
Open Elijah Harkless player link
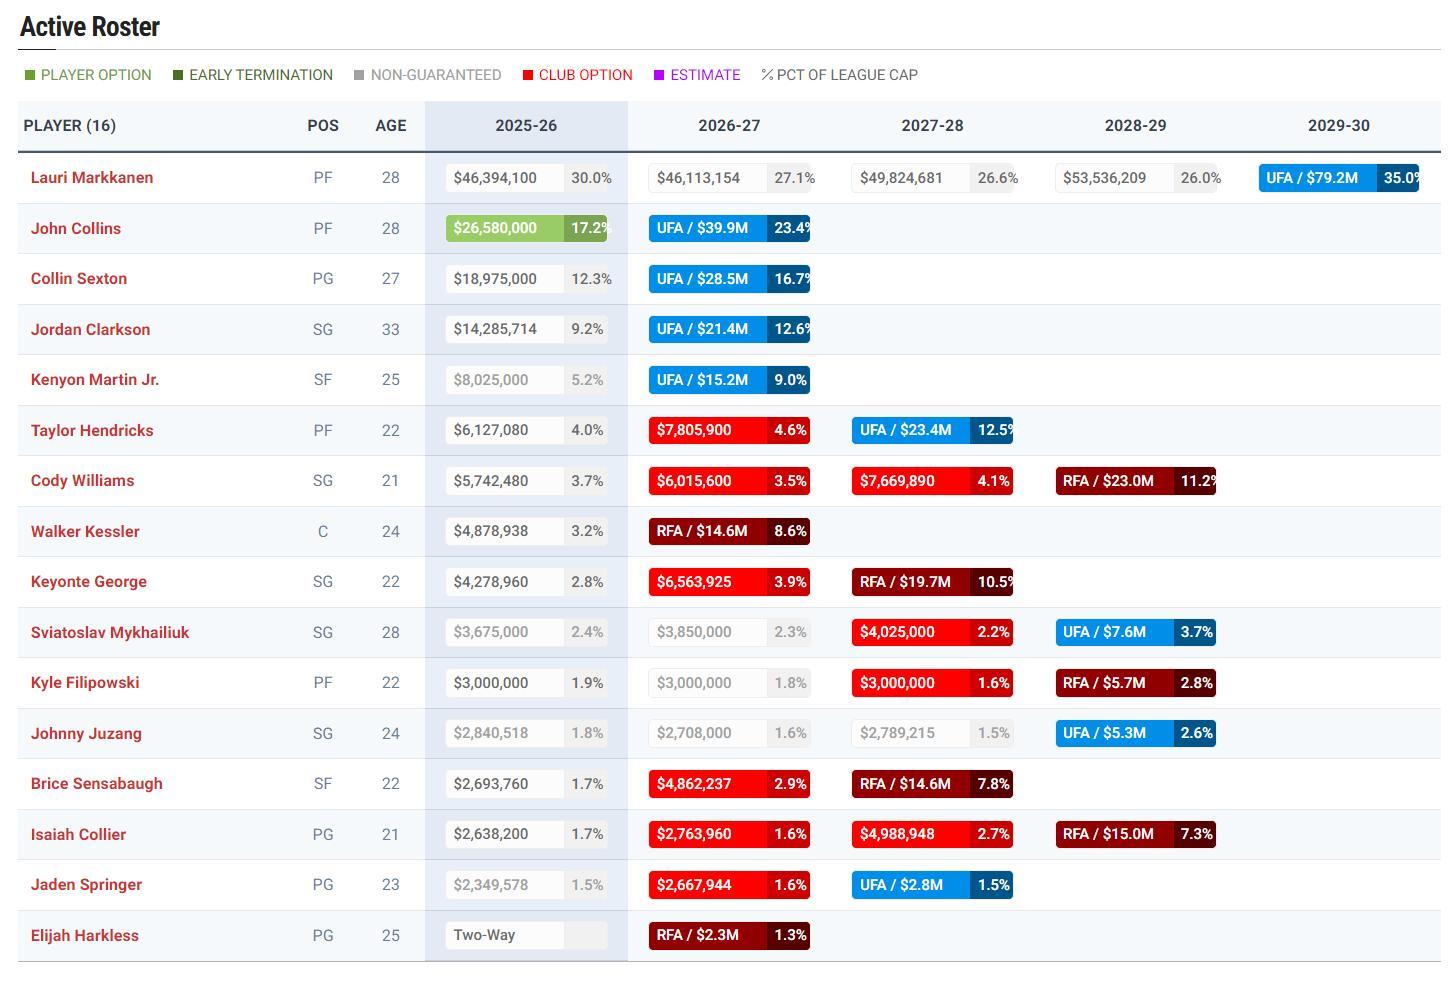[x=85, y=935]
